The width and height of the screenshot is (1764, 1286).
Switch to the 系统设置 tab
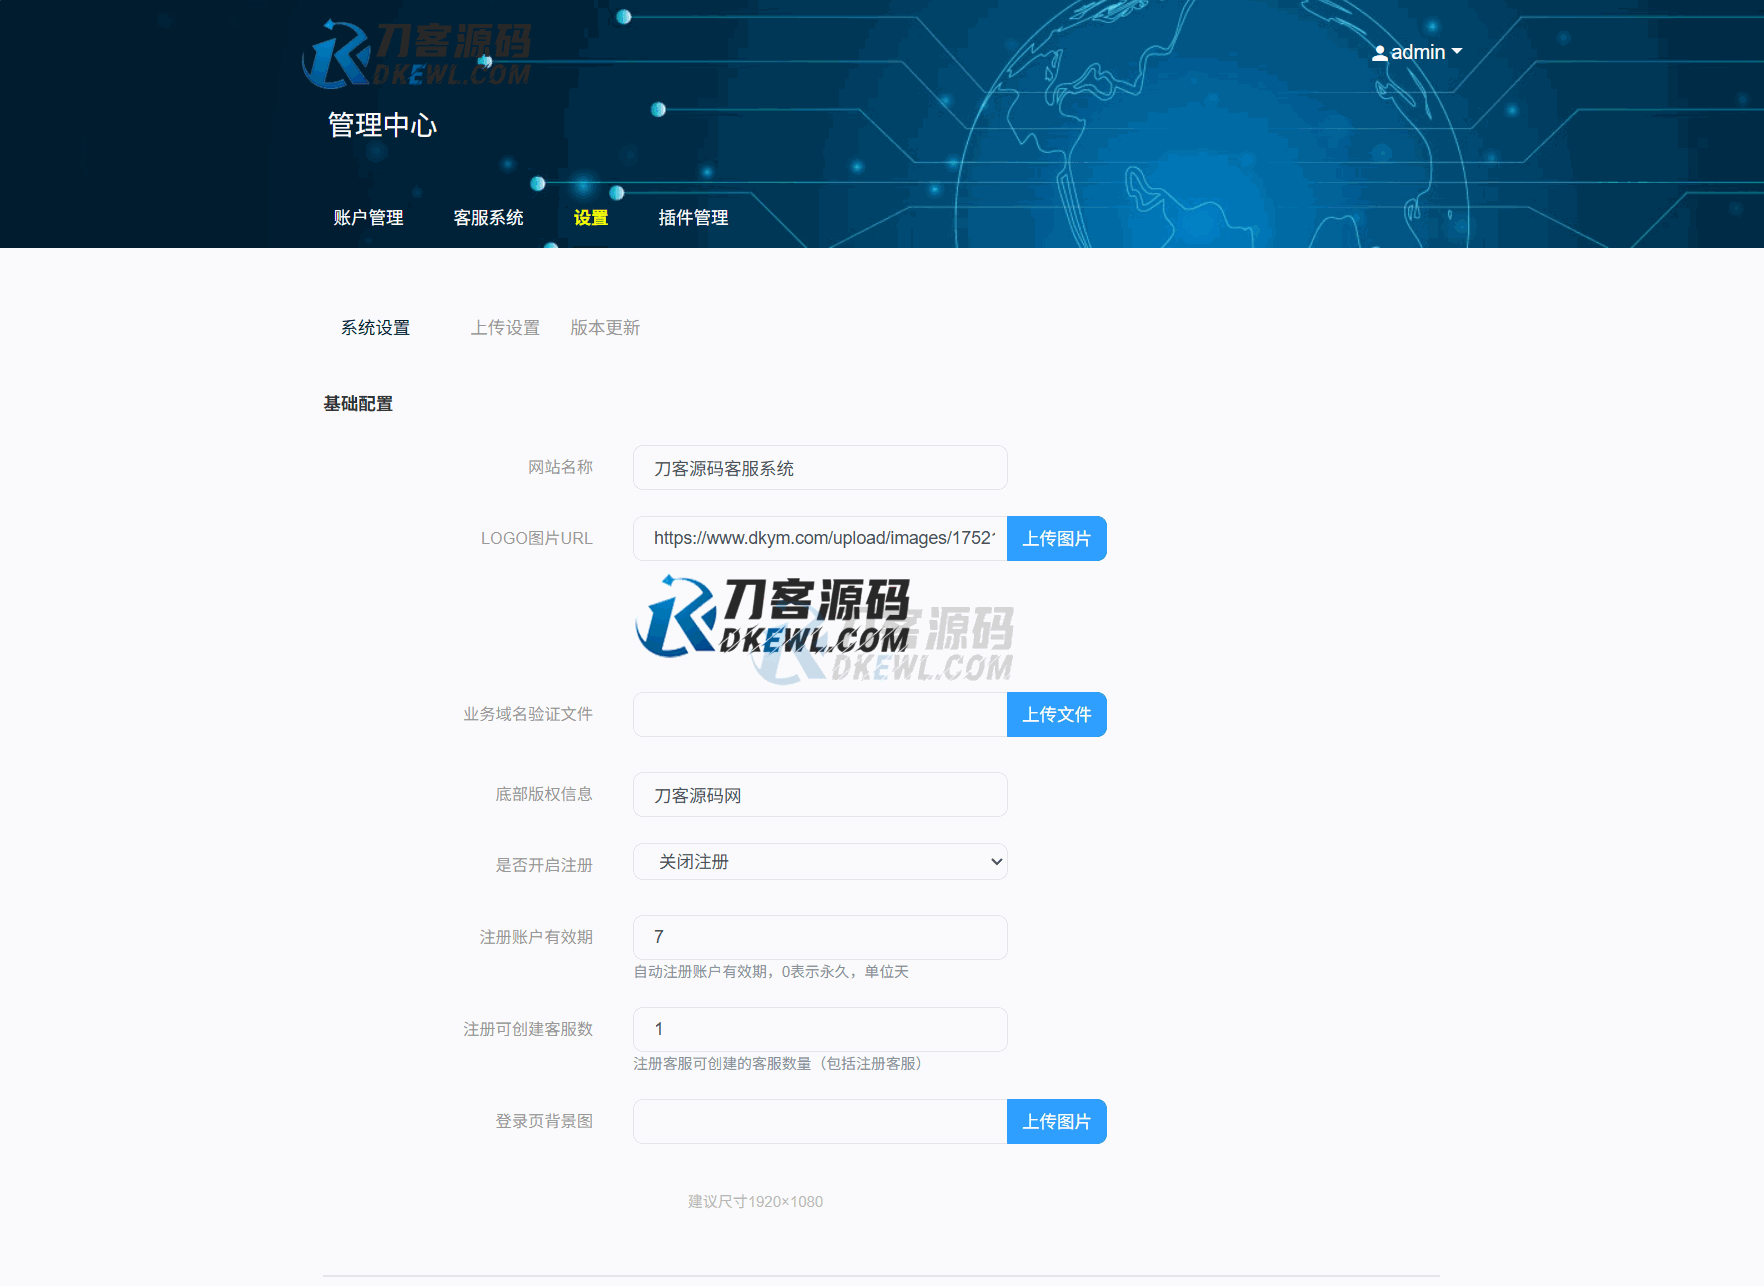375,328
